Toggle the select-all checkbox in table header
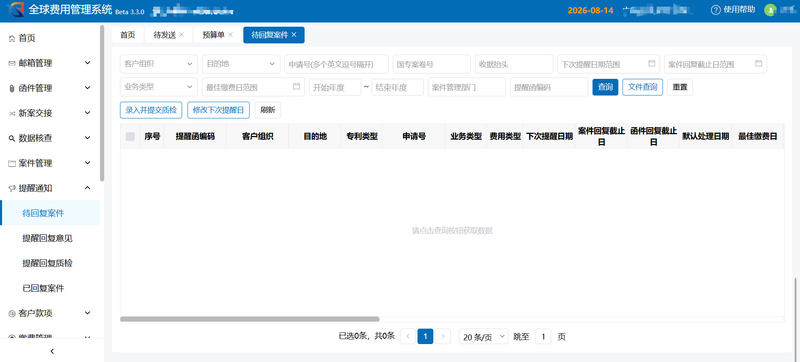 [130, 136]
